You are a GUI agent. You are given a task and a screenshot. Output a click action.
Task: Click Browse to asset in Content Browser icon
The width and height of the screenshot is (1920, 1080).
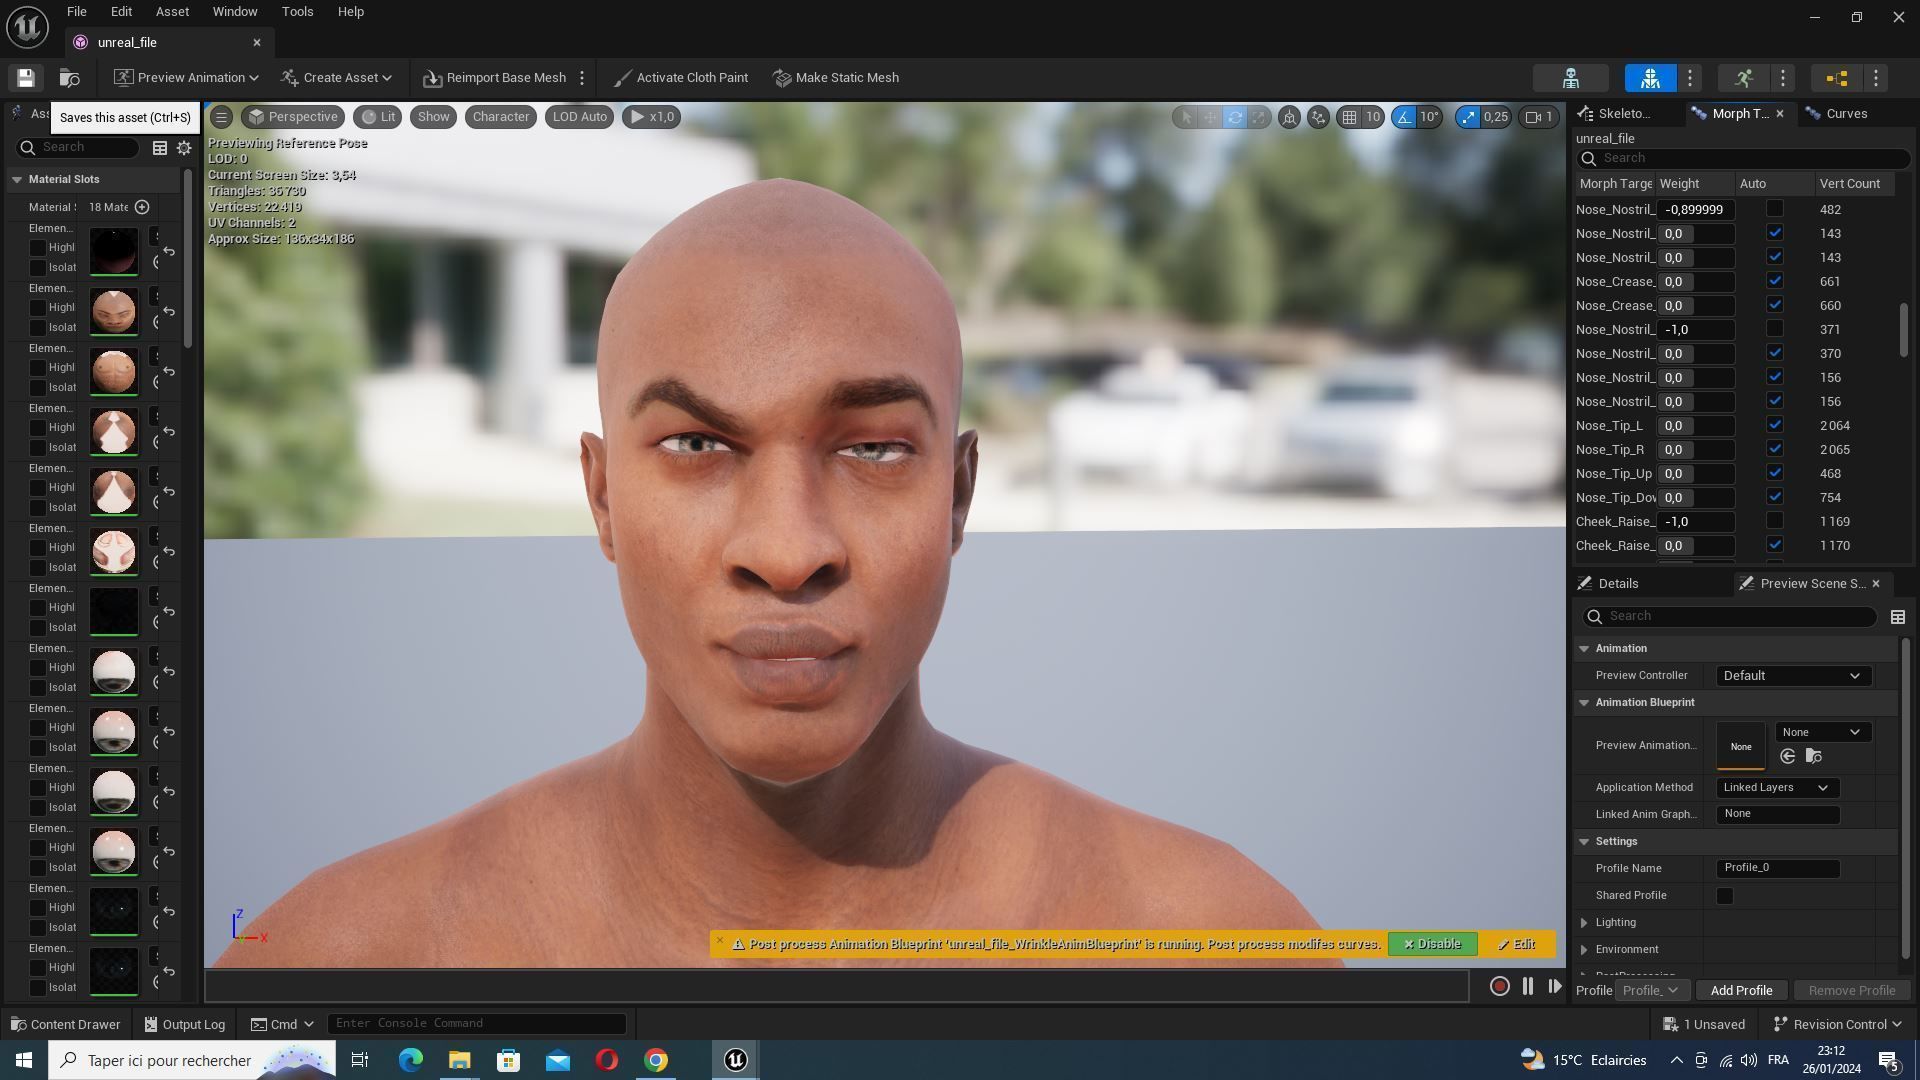point(69,78)
